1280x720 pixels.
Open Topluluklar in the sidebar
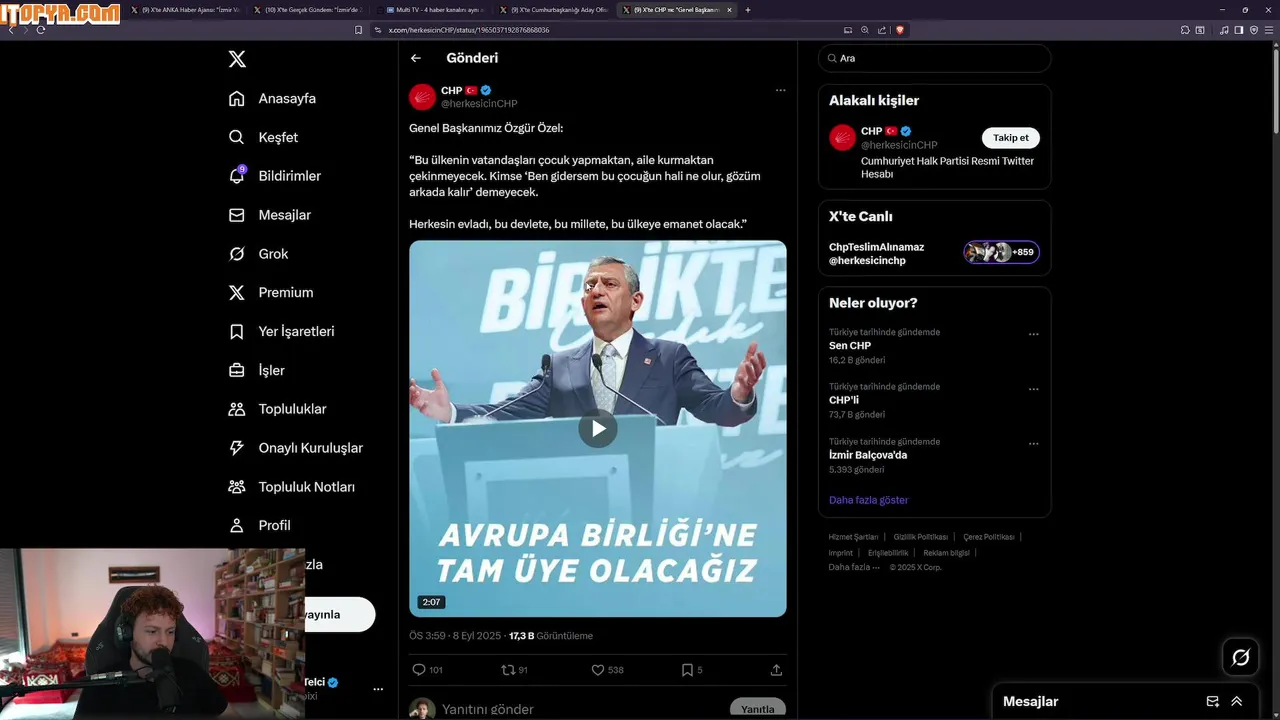pyautogui.click(x=277, y=409)
